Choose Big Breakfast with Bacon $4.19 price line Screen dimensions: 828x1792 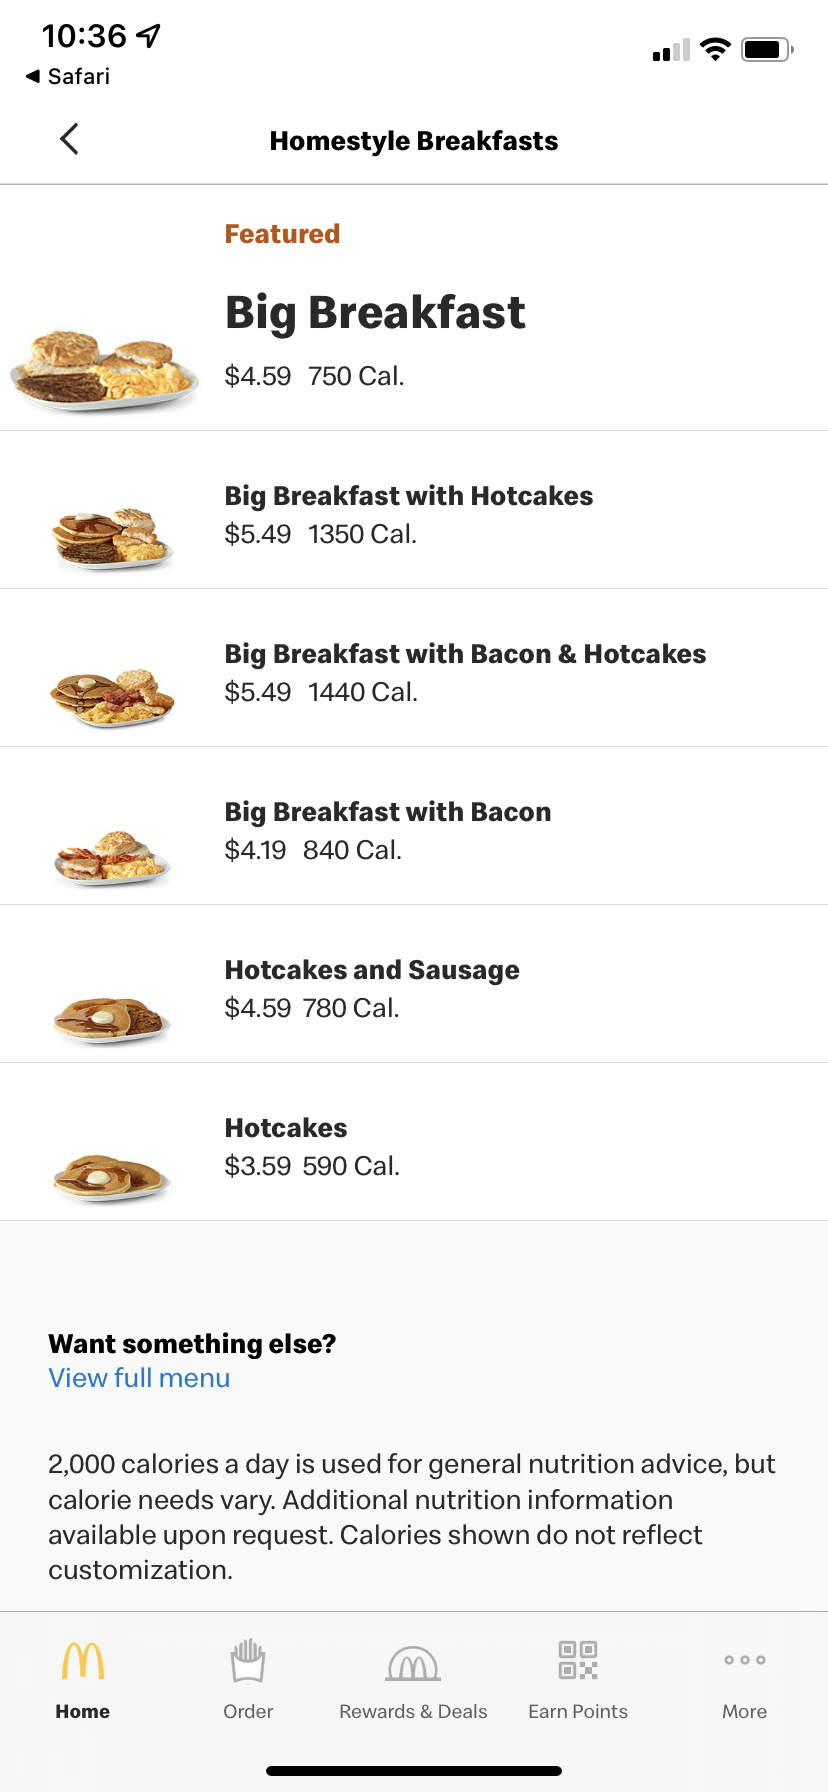[313, 850]
